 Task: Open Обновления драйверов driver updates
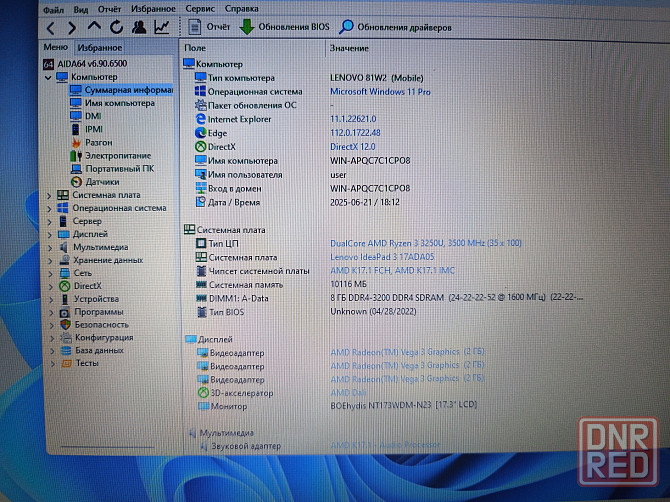point(395,27)
